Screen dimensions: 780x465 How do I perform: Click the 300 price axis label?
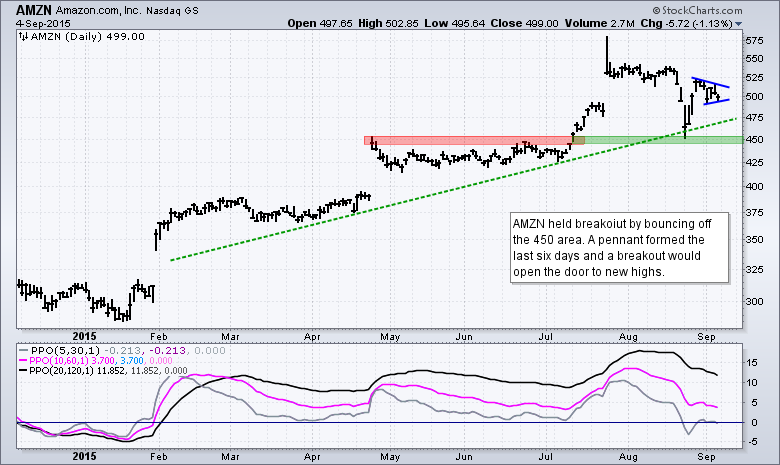click(x=754, y=301)
